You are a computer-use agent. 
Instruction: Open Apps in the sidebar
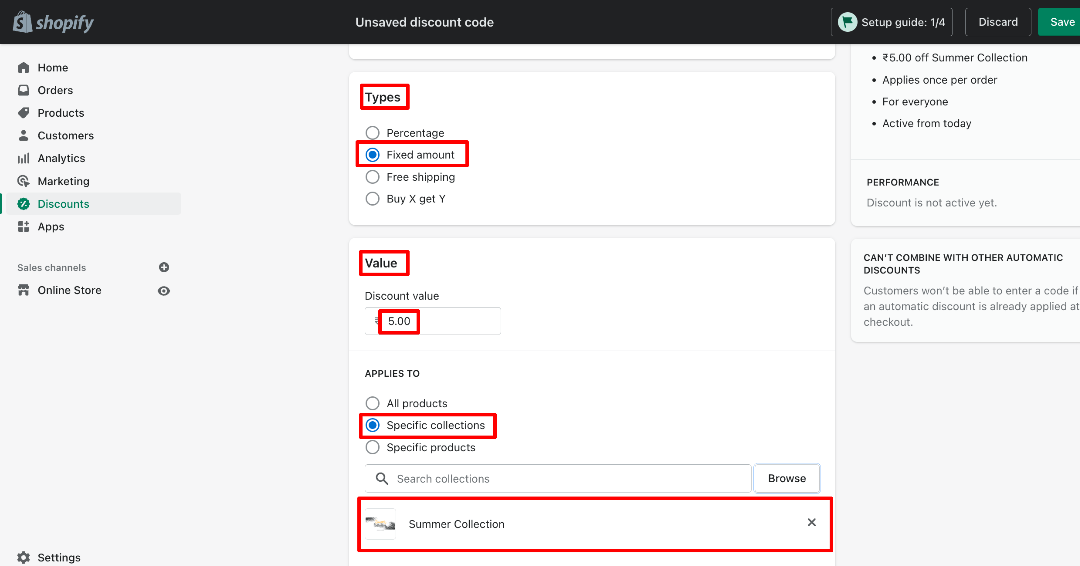(x=51, y=227)
